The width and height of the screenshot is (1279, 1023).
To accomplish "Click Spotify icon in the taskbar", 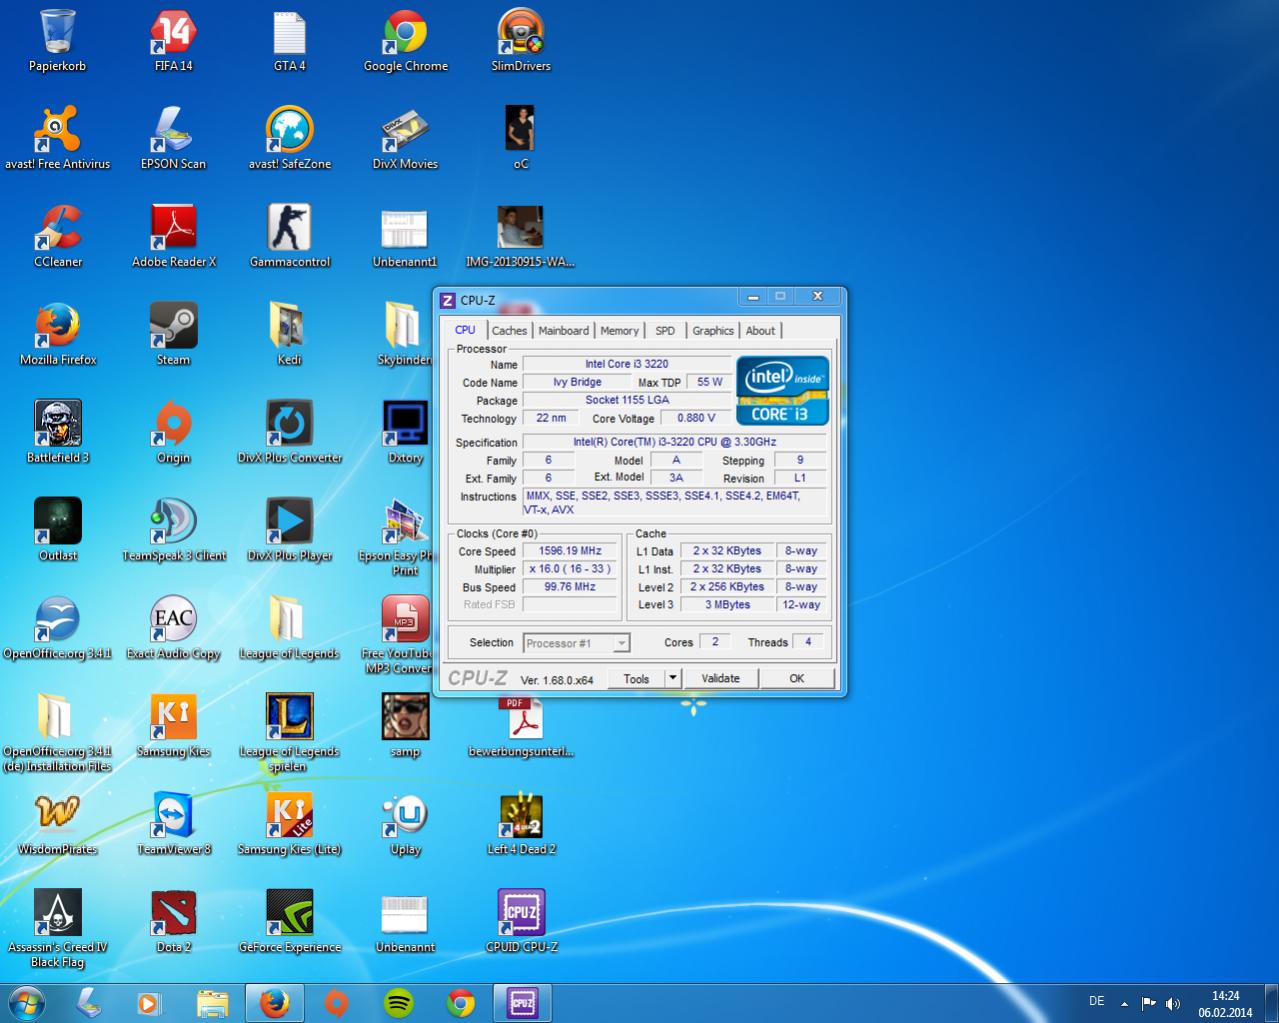I will pos(399,1003).
